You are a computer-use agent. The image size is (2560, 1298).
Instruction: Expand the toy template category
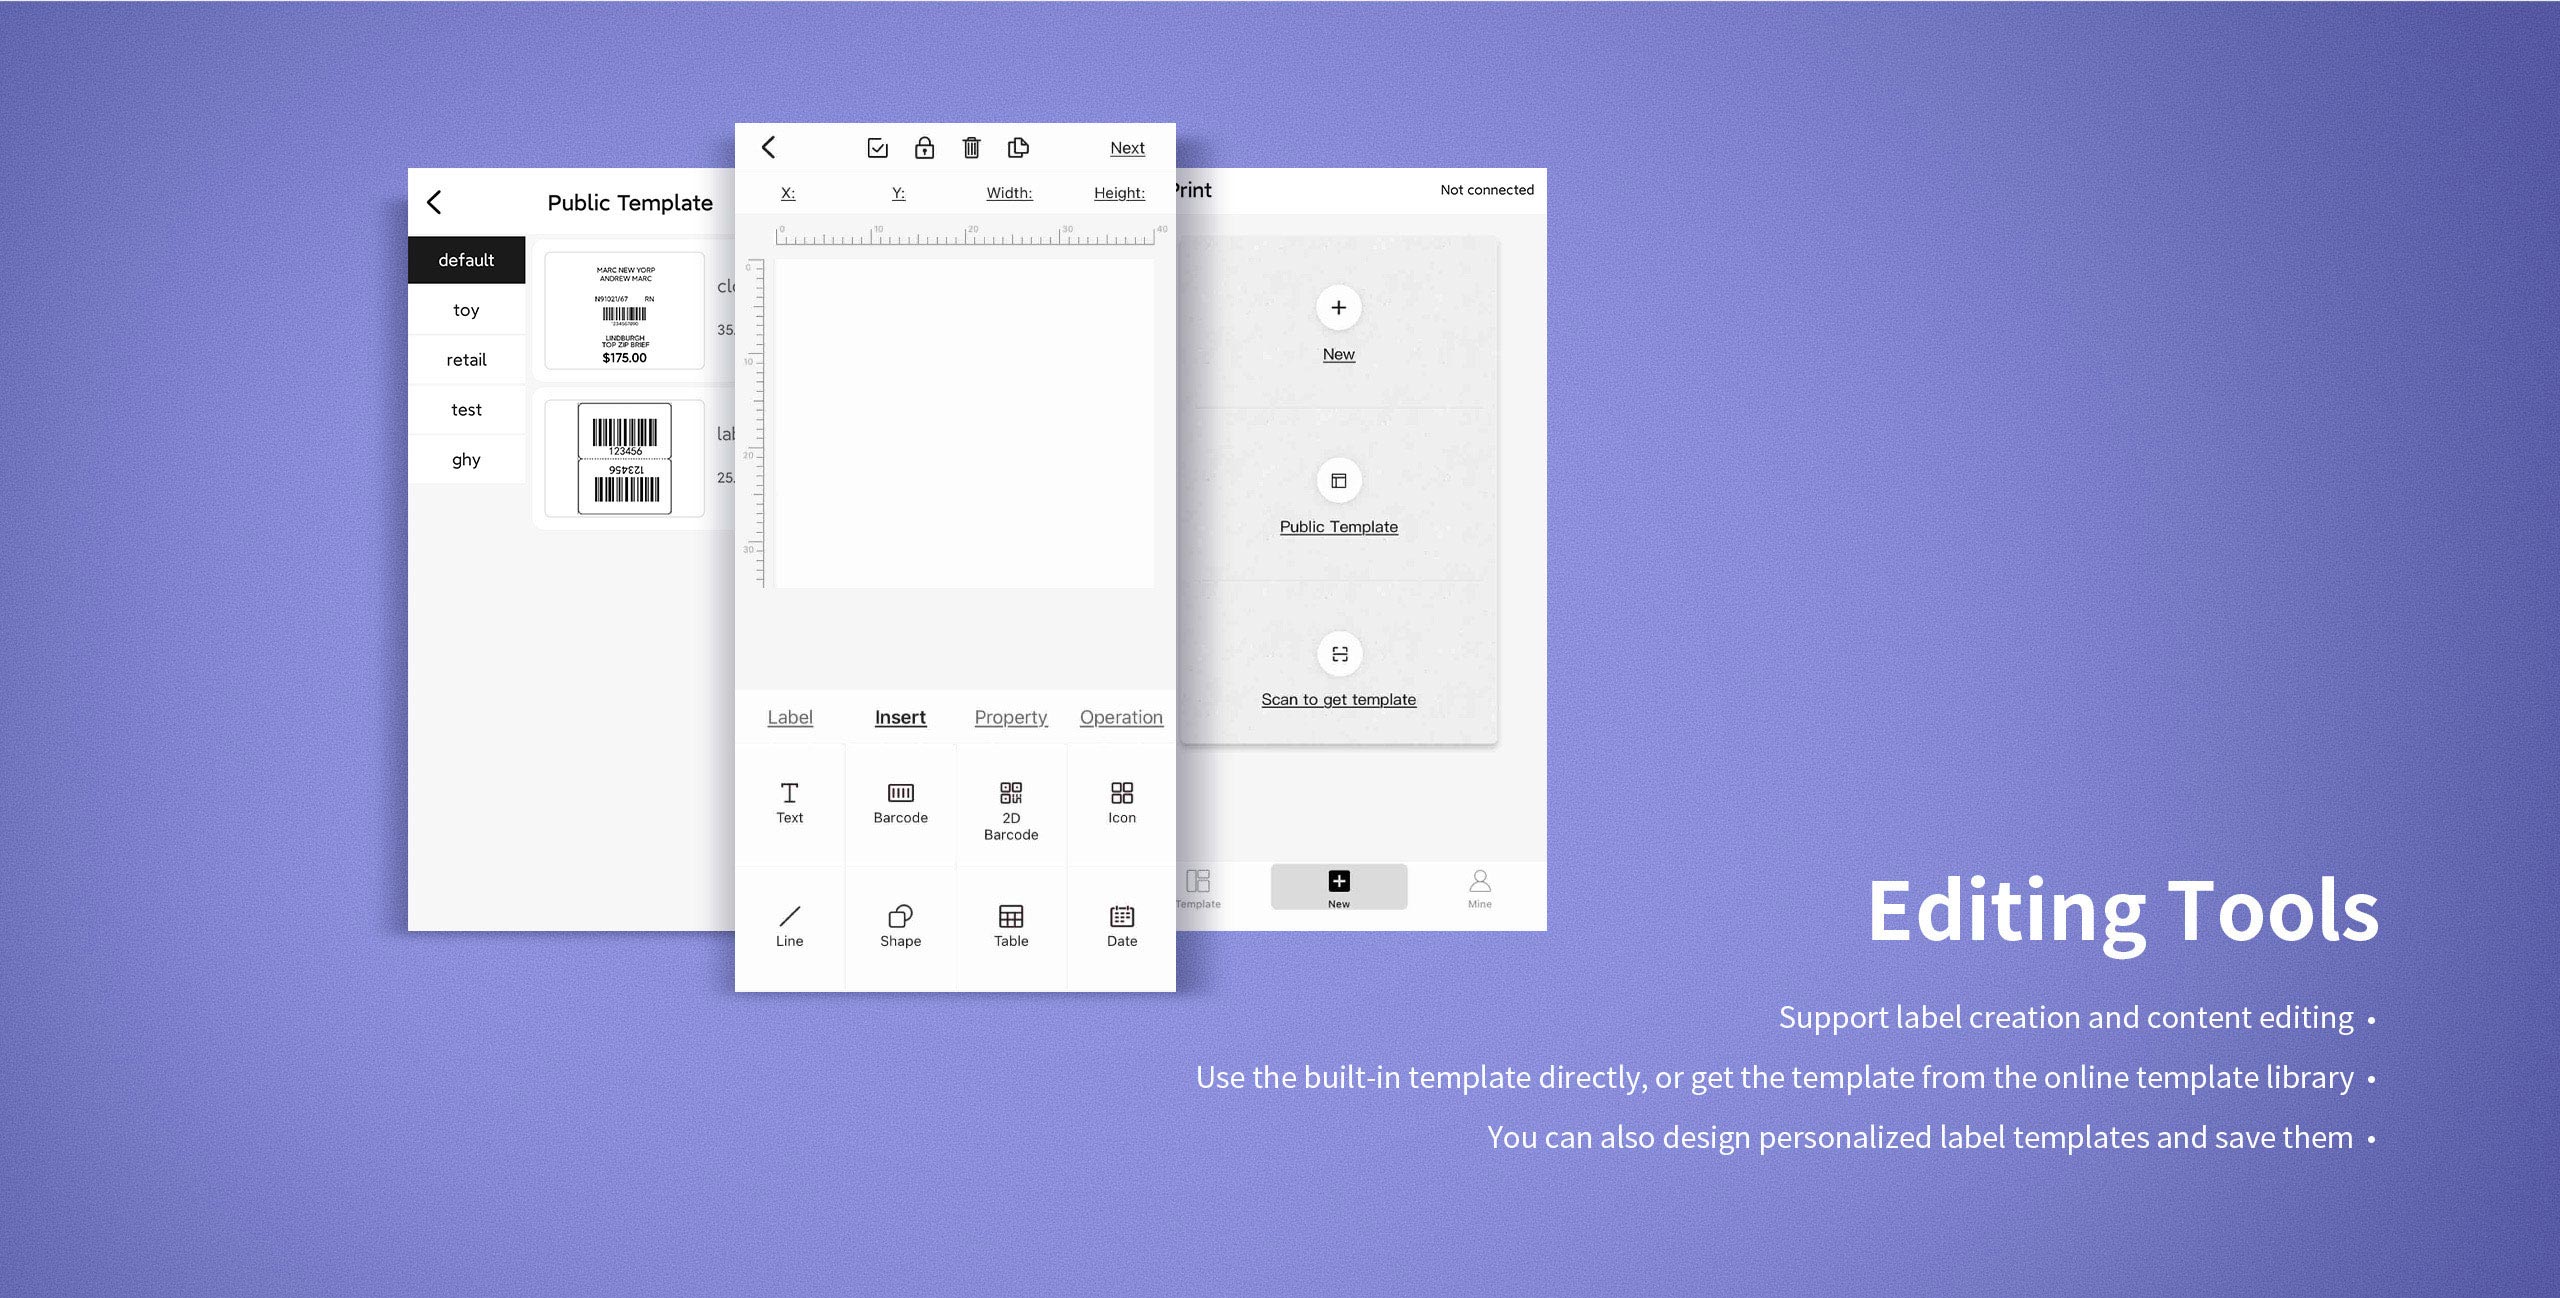click(465, 310)
